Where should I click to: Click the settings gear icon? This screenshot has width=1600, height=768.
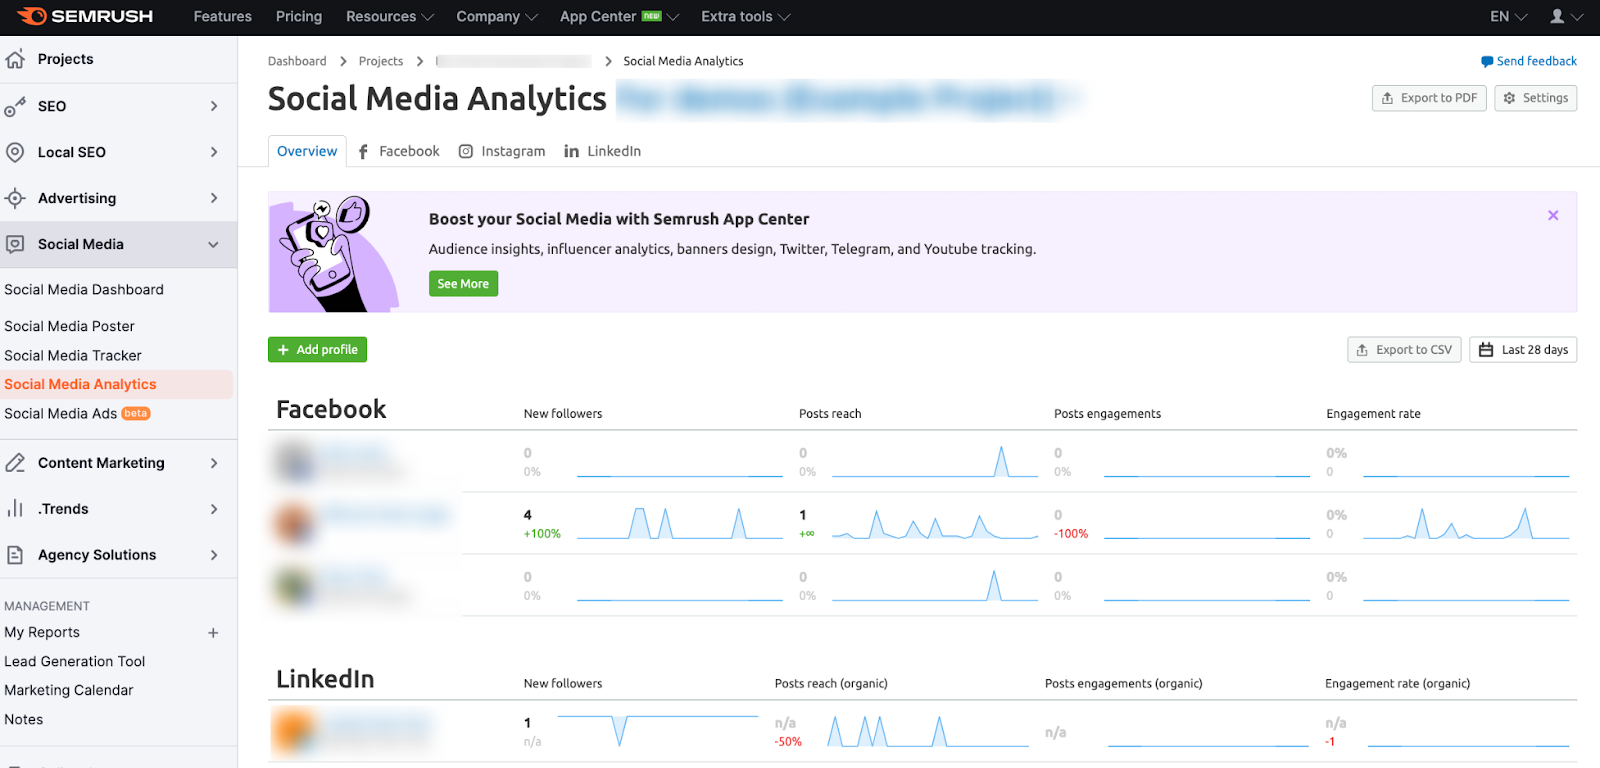click(1509, 98)
